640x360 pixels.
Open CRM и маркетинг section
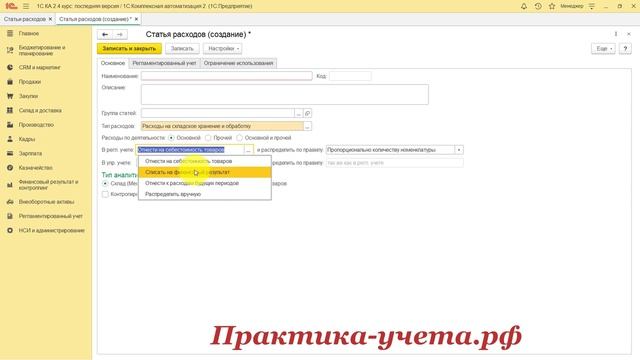tap(39, 67)
